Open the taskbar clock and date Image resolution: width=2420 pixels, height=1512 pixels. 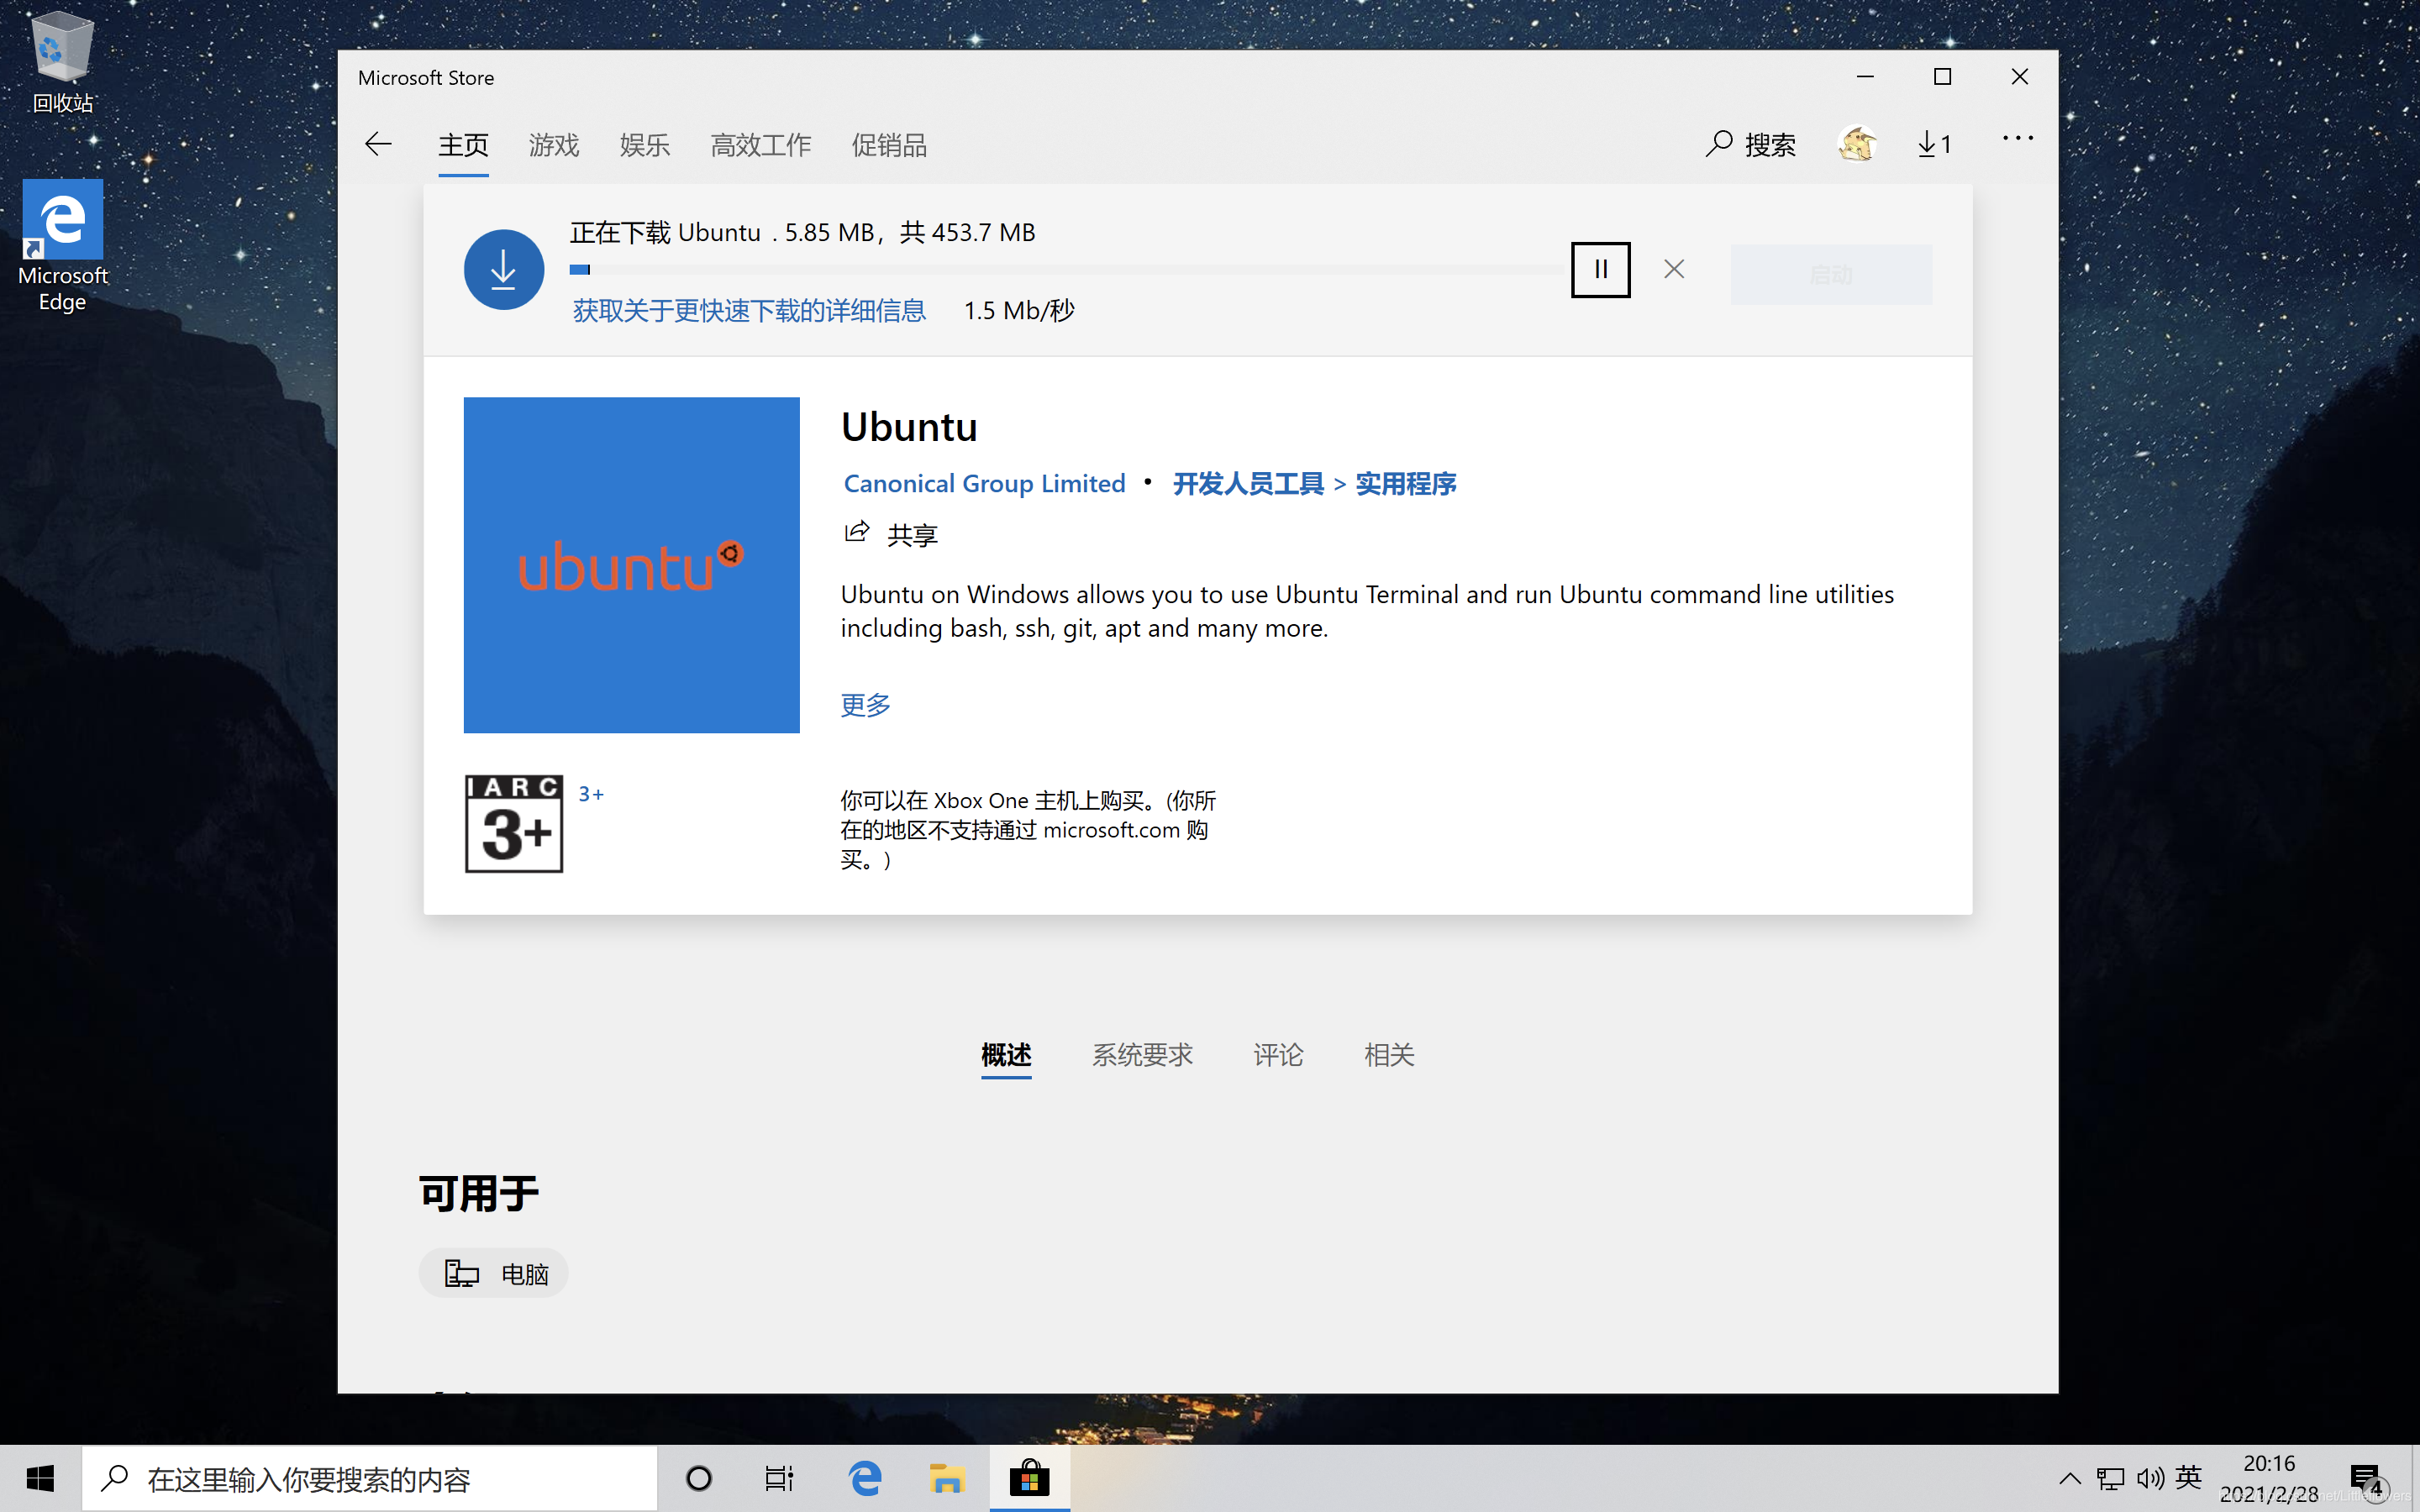[x=2269, y=1478]
